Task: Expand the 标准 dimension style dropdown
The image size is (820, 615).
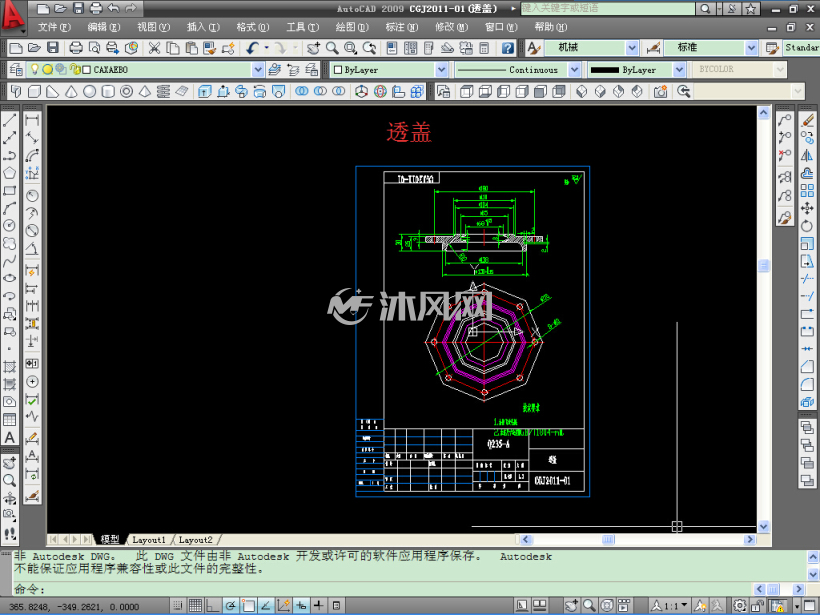Action: [751, 48]
